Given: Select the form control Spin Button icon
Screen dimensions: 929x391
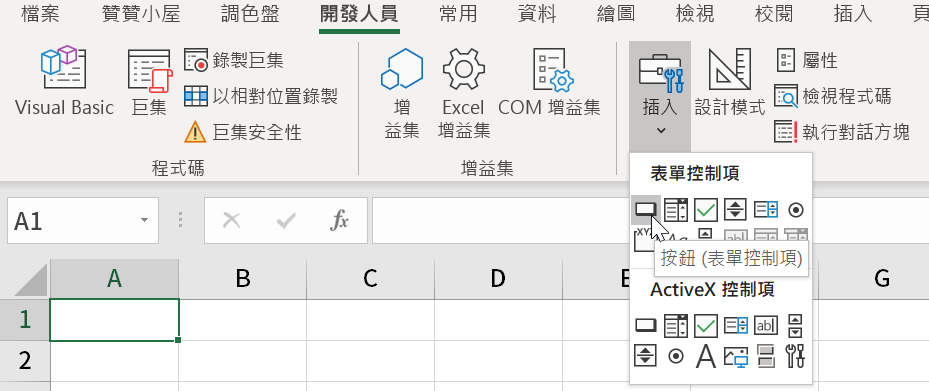Looking at the screenshot, I should point(735,209).
